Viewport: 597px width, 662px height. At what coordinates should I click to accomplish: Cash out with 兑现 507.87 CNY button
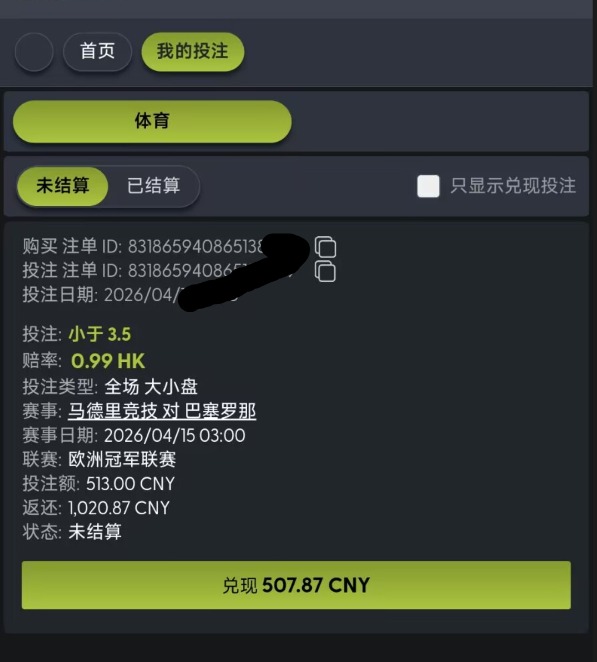[x=296, y=585]
